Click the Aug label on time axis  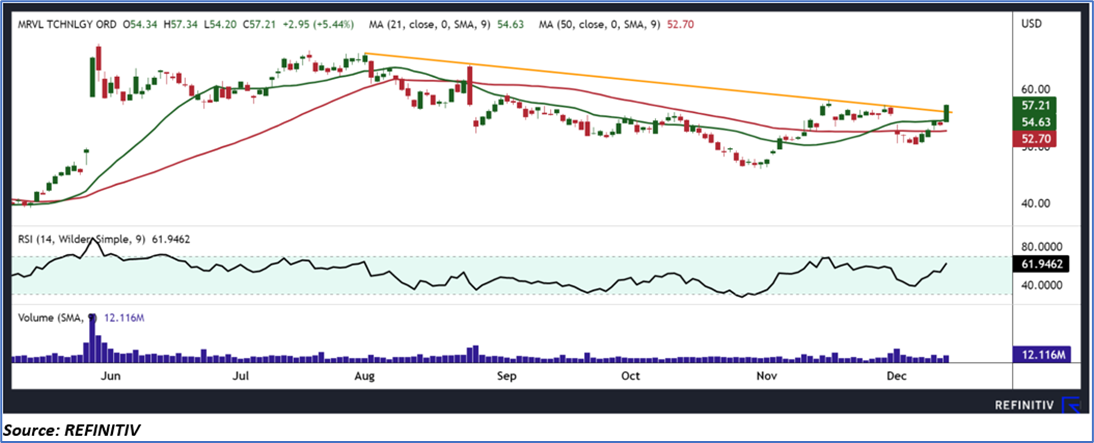[x=364, y=377]
